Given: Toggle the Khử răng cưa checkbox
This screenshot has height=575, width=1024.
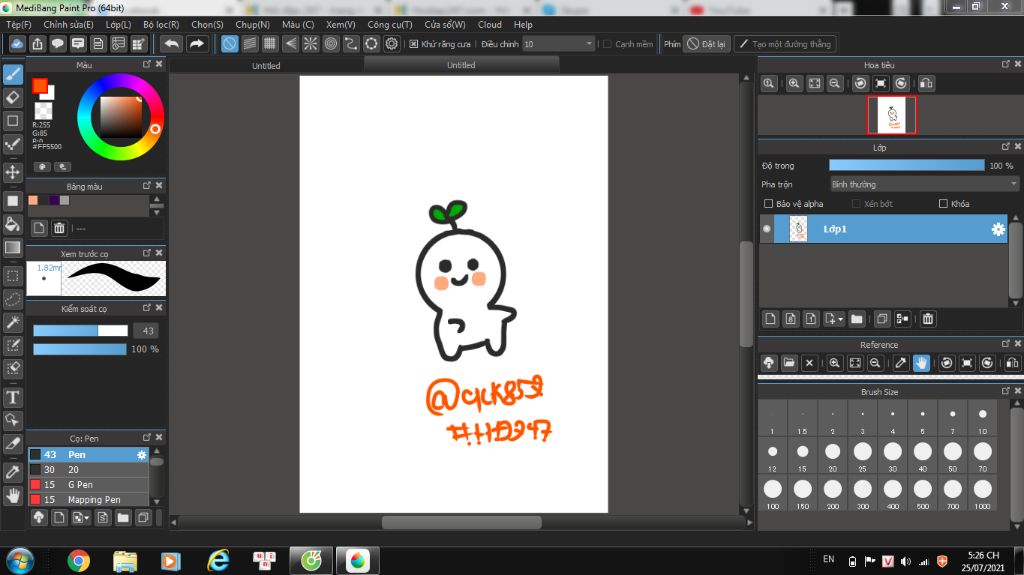Looking at the screenshot, I should pos(413,44).
